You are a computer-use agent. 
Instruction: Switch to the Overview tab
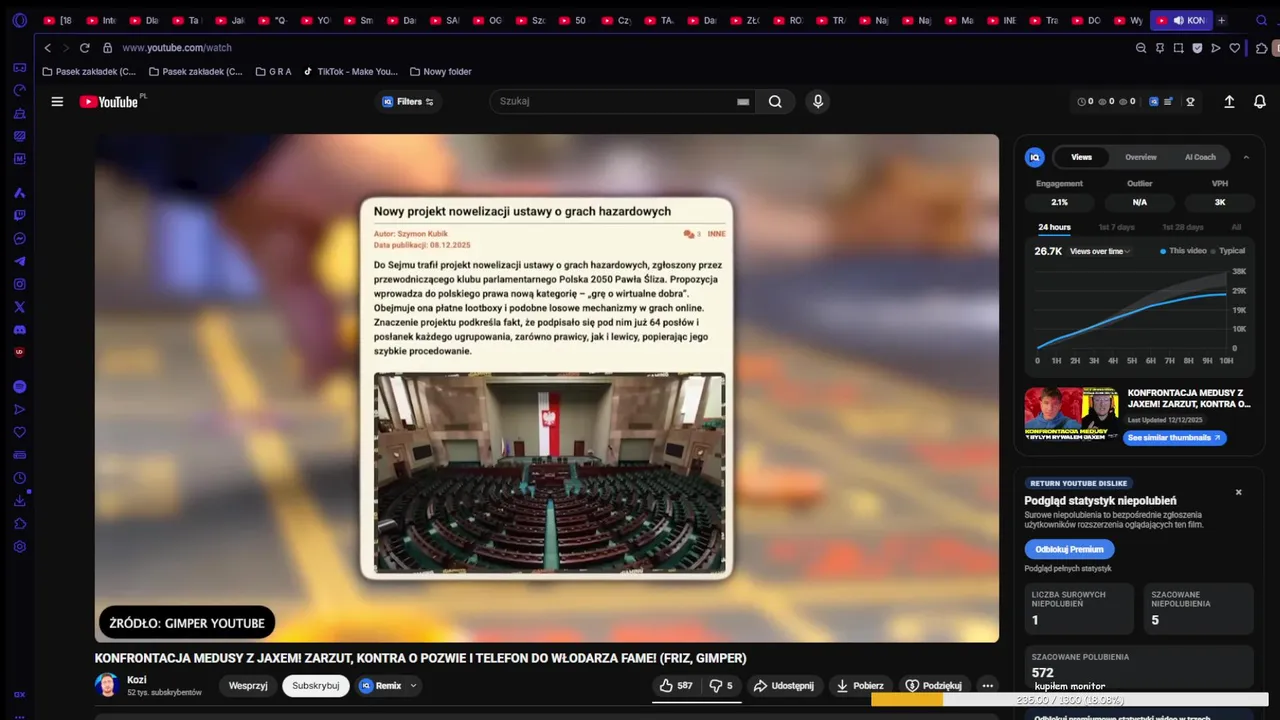[1141, 157]
